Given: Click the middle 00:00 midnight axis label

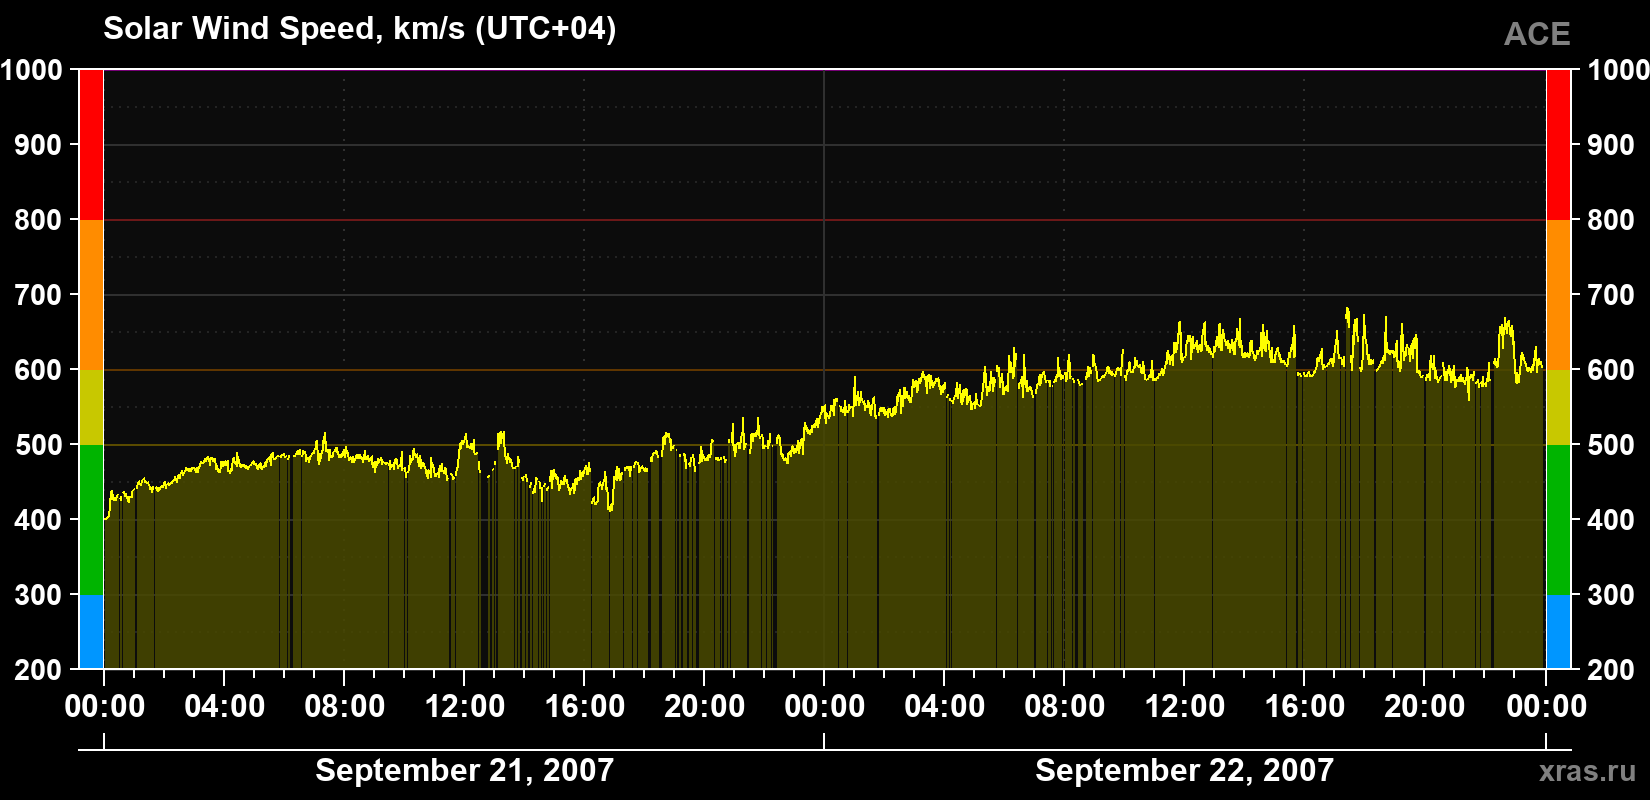Looking at the screenshot, I should (x=824, y=706).
